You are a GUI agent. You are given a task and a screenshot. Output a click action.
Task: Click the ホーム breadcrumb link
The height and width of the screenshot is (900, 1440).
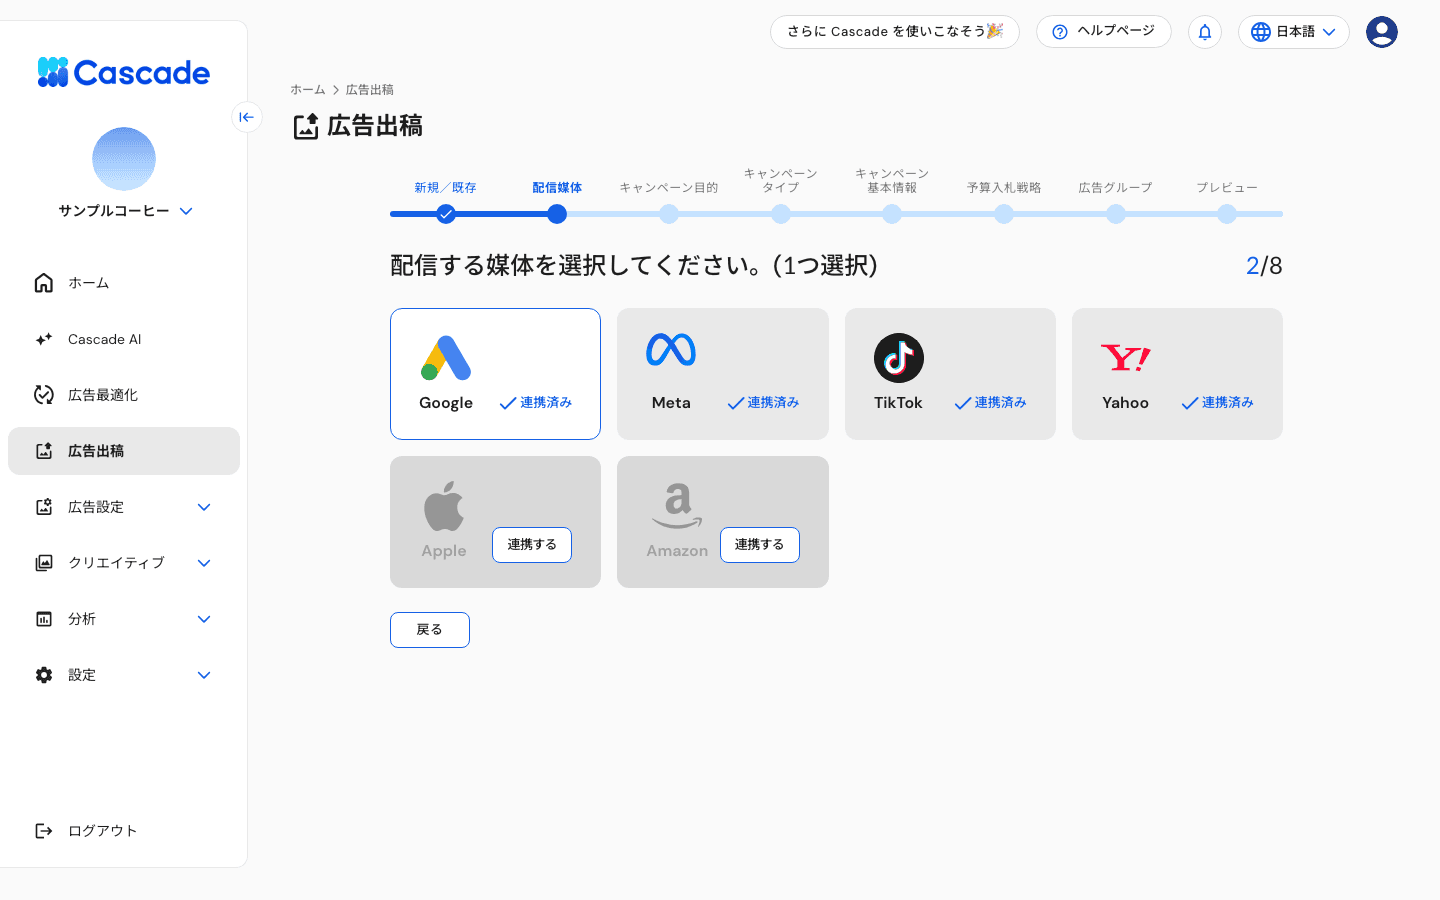308,90
